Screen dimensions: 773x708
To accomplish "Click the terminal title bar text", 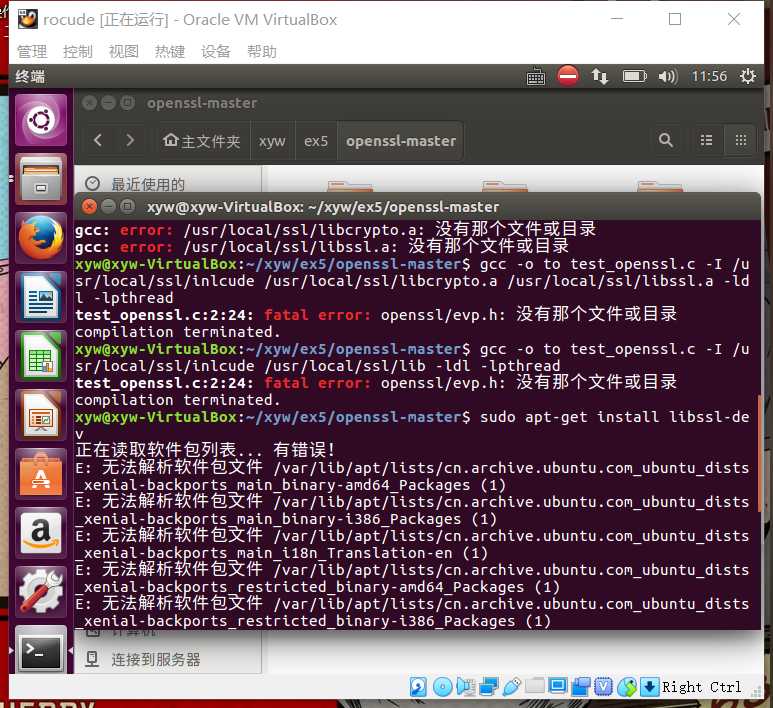I will (323, 207).
